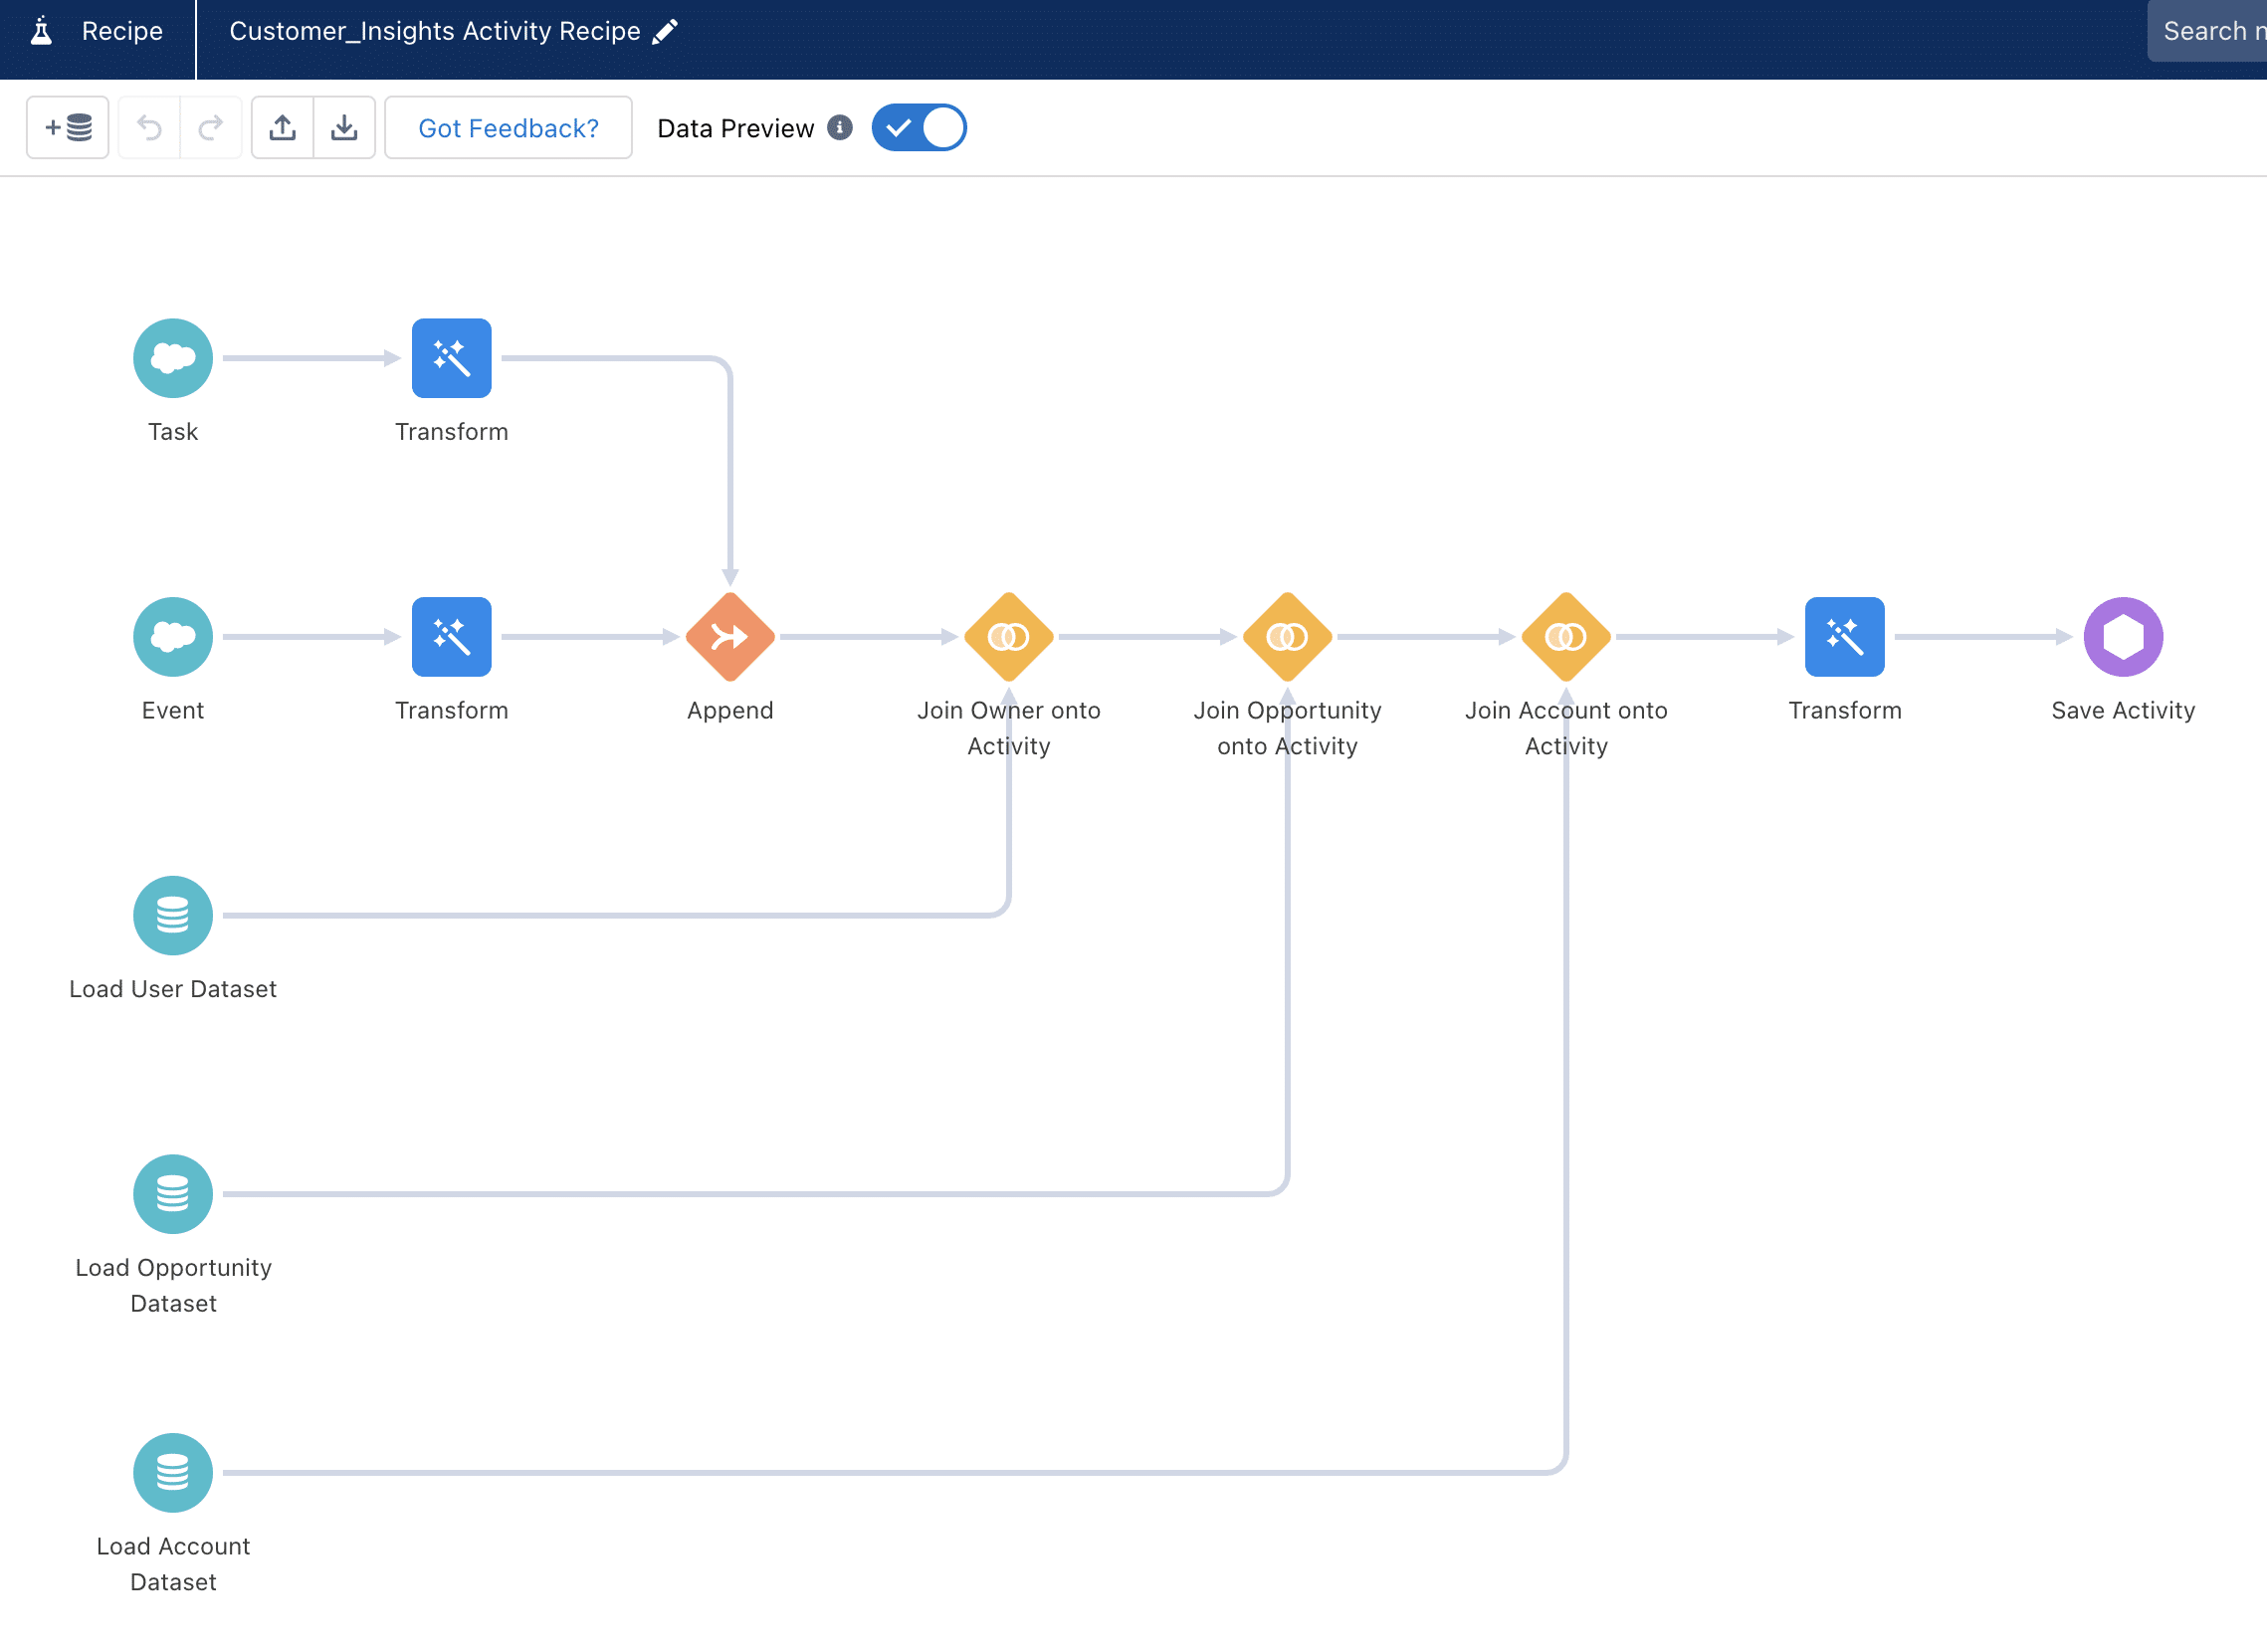Click the Join Opportunity onto Activity label

[1288, 728]
